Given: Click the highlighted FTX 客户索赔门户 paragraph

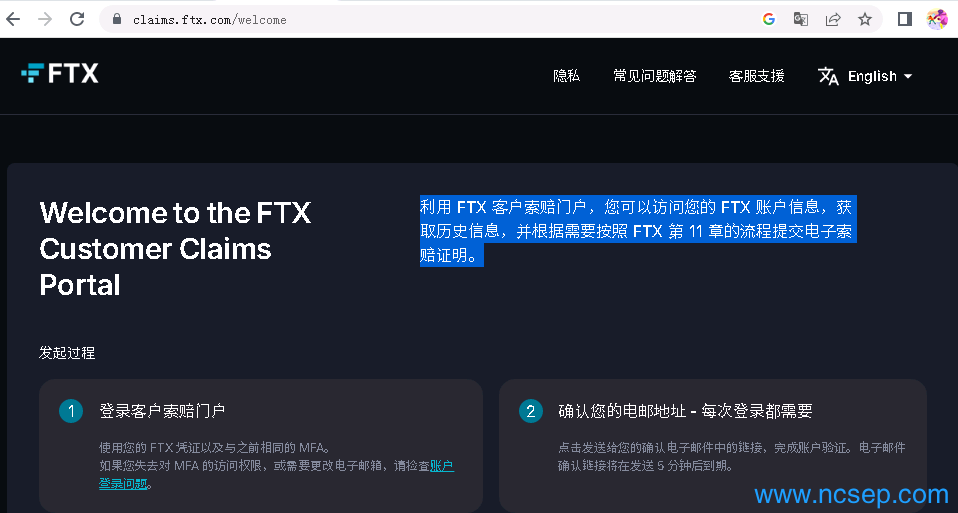Looking at the screenshot, I should pyautogui.click(x=638, y=231).
